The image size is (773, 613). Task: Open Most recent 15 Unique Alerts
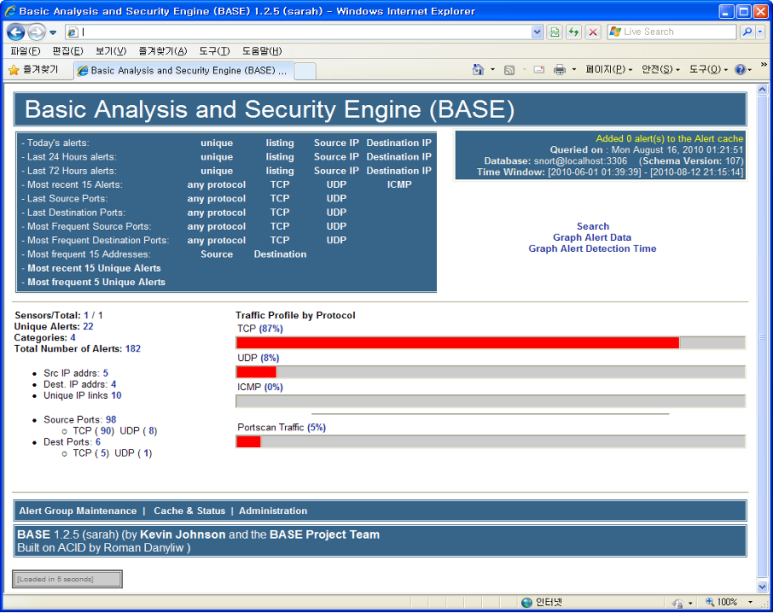click(94, 268)
